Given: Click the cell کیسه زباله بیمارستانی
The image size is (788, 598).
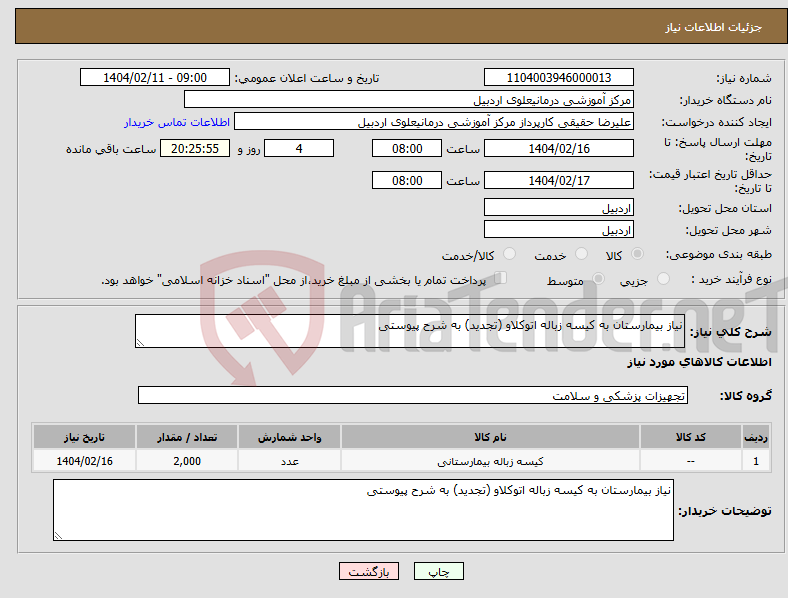Looking at the screenshot, I should pyautogui.click(x=490, y=461).
